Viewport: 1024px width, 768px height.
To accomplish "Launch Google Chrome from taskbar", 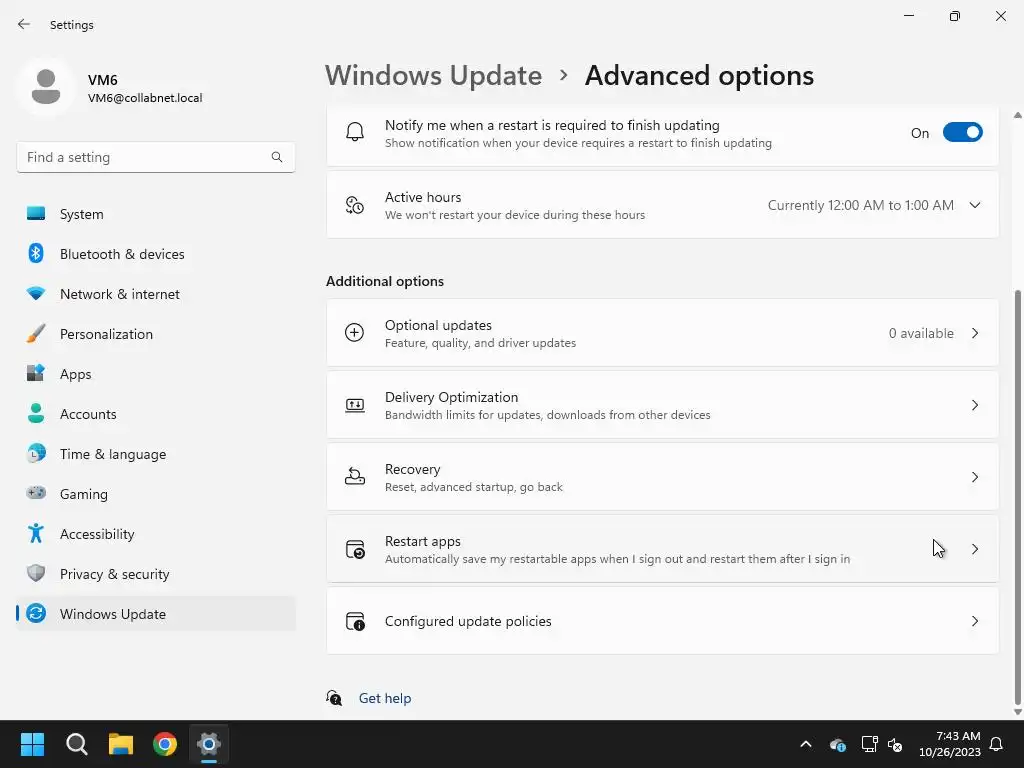I will tap(165, 744).
